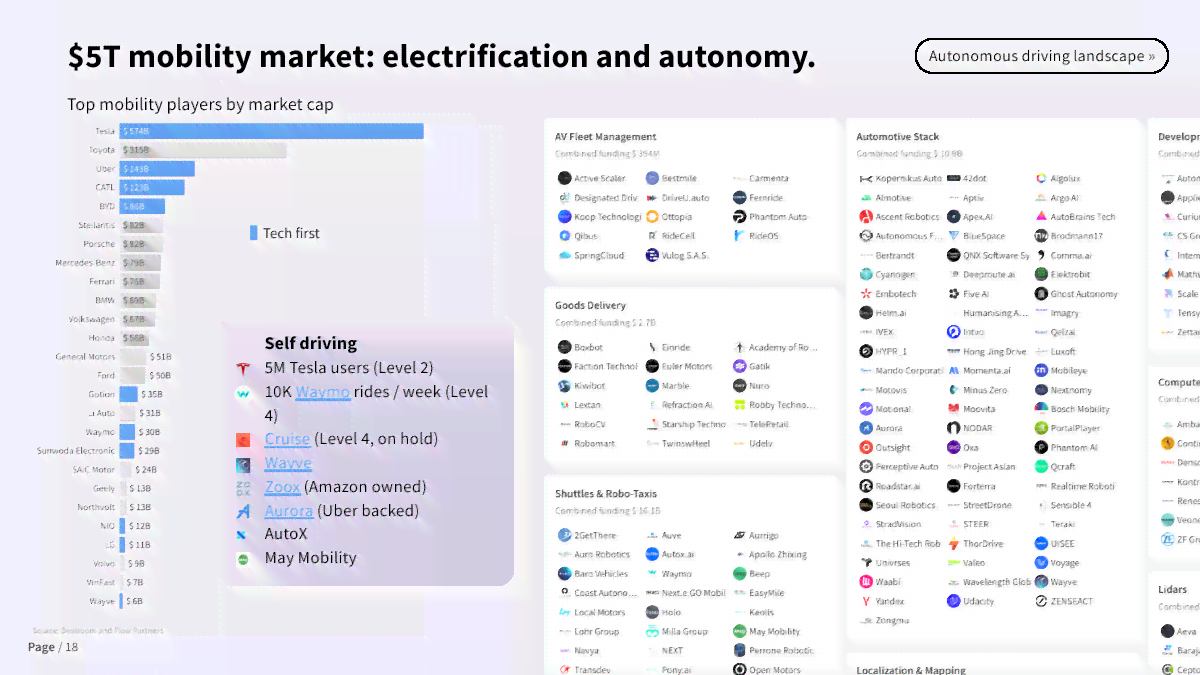Click the Yandex logo icon
The height and width of the screenshot is (675, 1200).
[x=866, y=601]
